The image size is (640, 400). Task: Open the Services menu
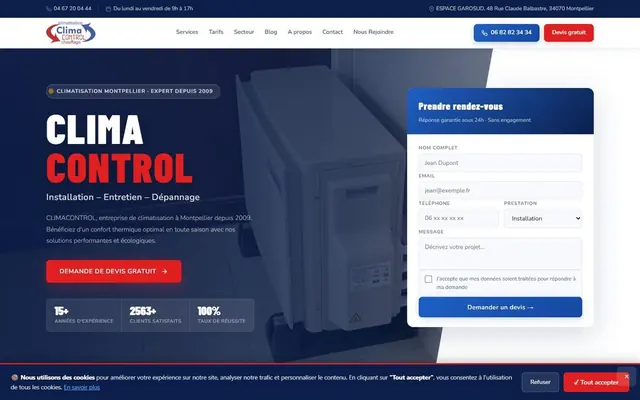coord(187,32)
